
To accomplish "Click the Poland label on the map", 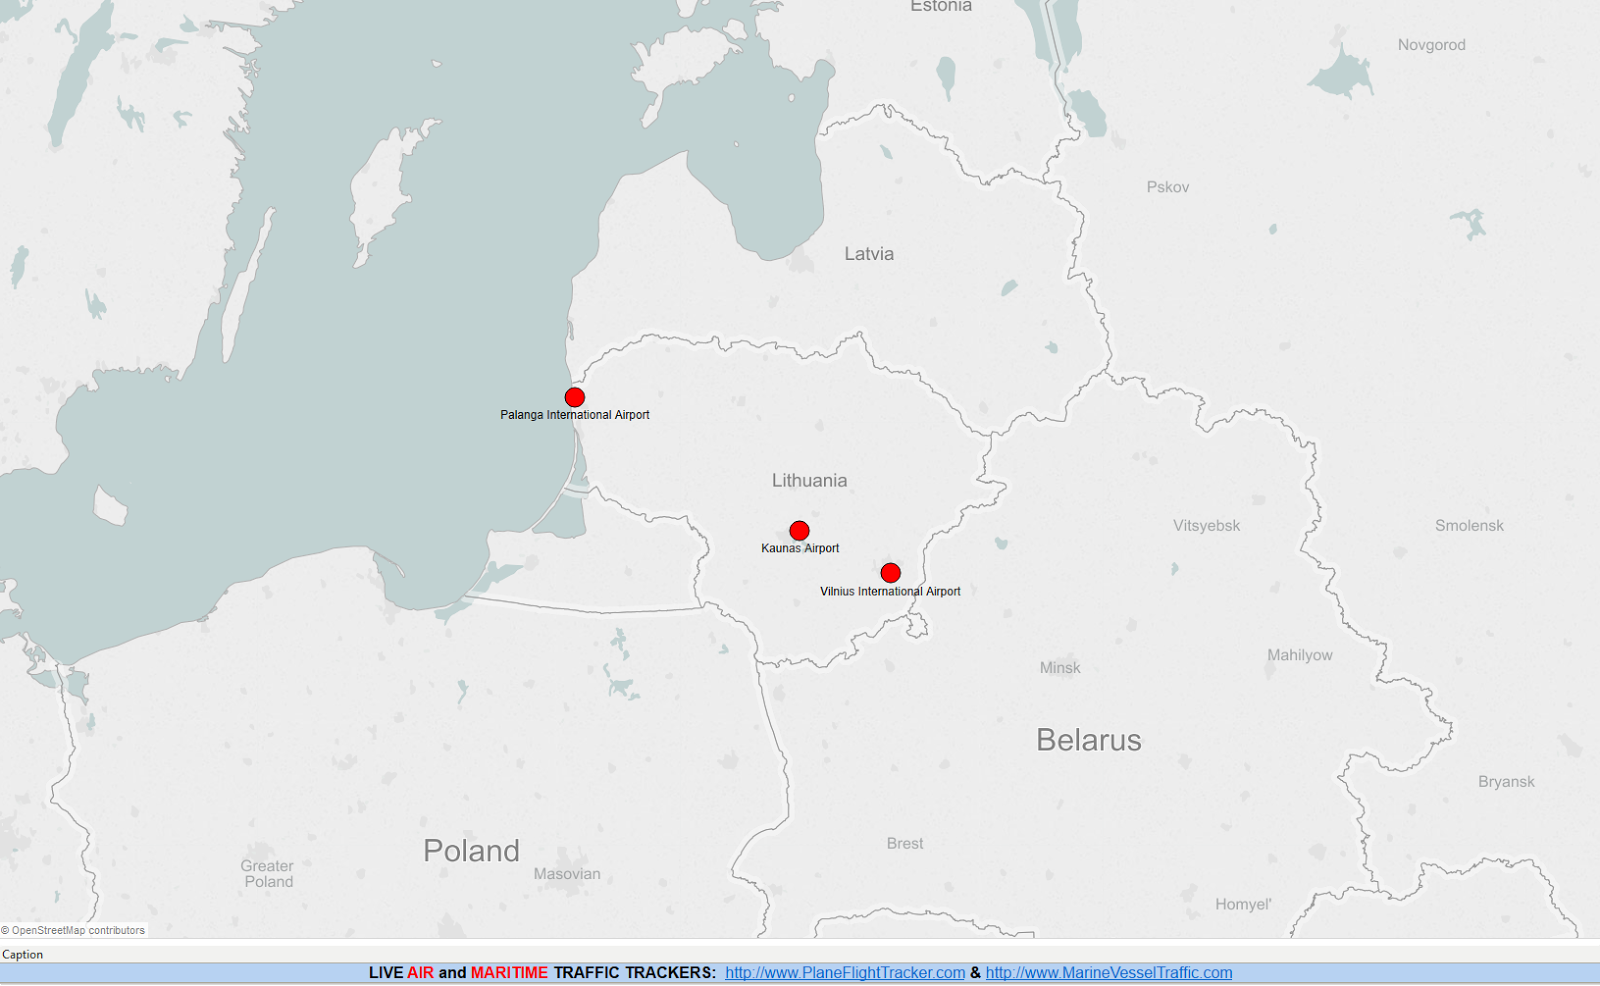I will pyautogui.click(x=471, y=851).
